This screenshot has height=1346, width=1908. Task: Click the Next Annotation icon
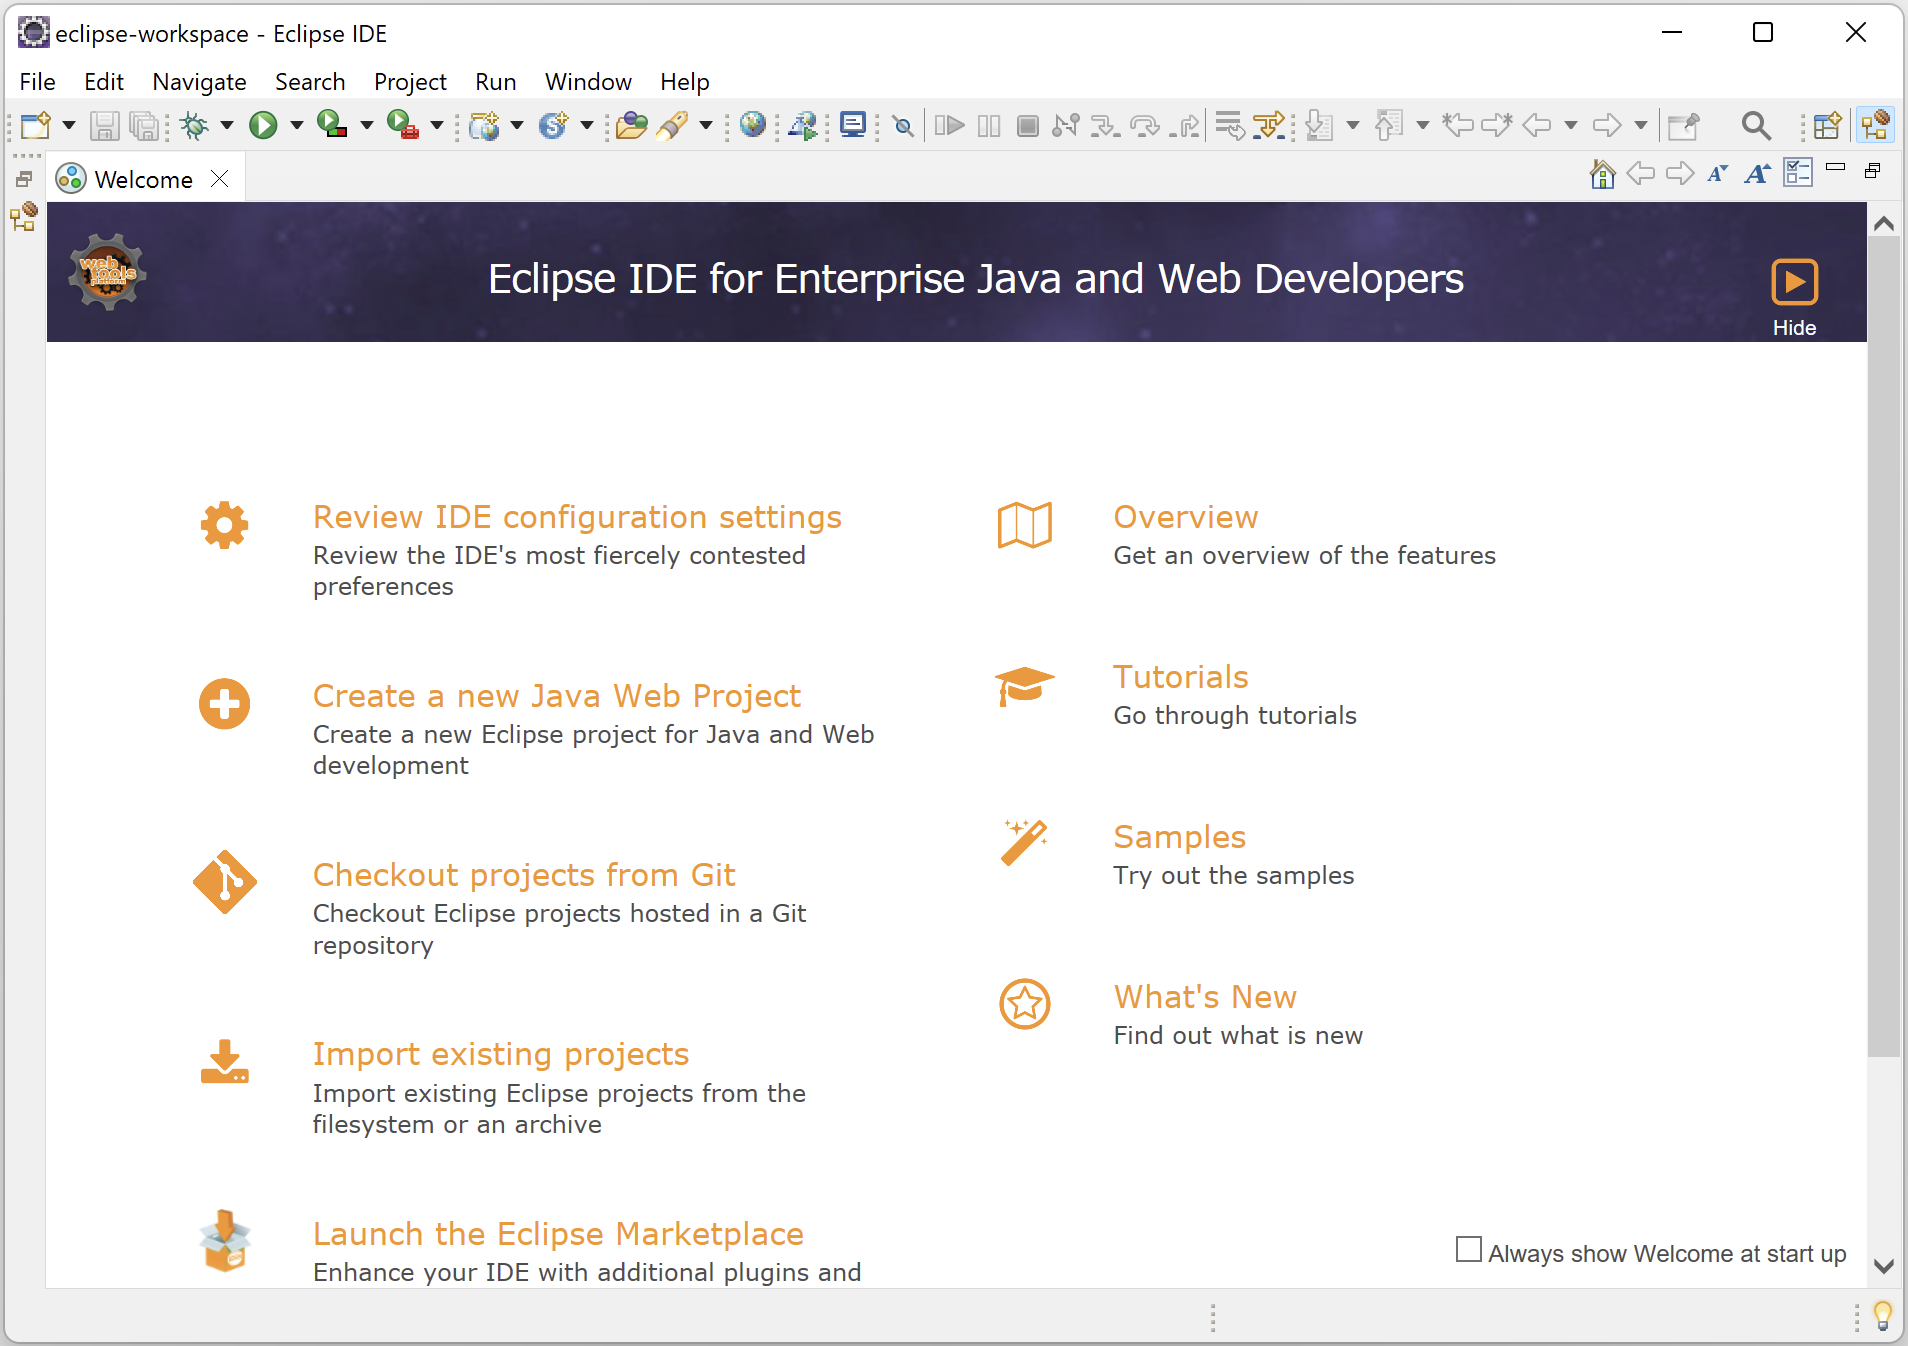[1320, 126]
